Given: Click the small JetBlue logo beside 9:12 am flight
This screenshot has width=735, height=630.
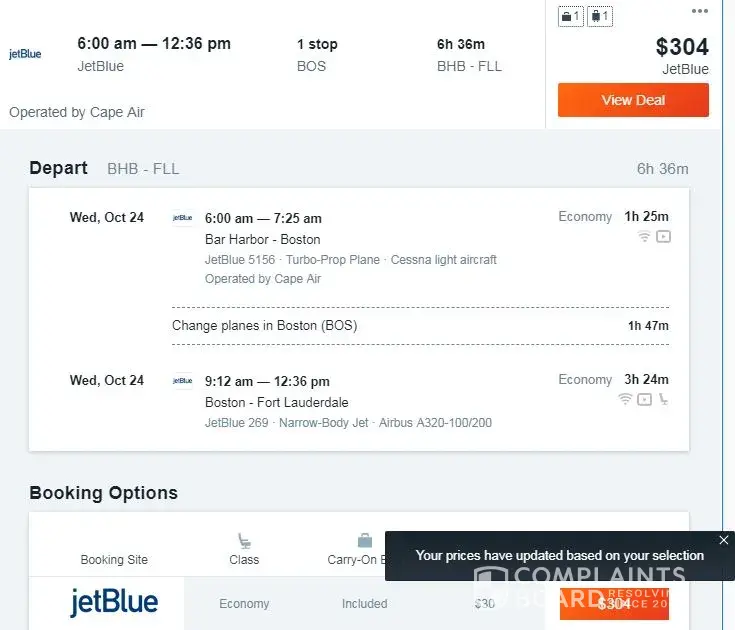Looking at the screenshot, I should [182, 380].
